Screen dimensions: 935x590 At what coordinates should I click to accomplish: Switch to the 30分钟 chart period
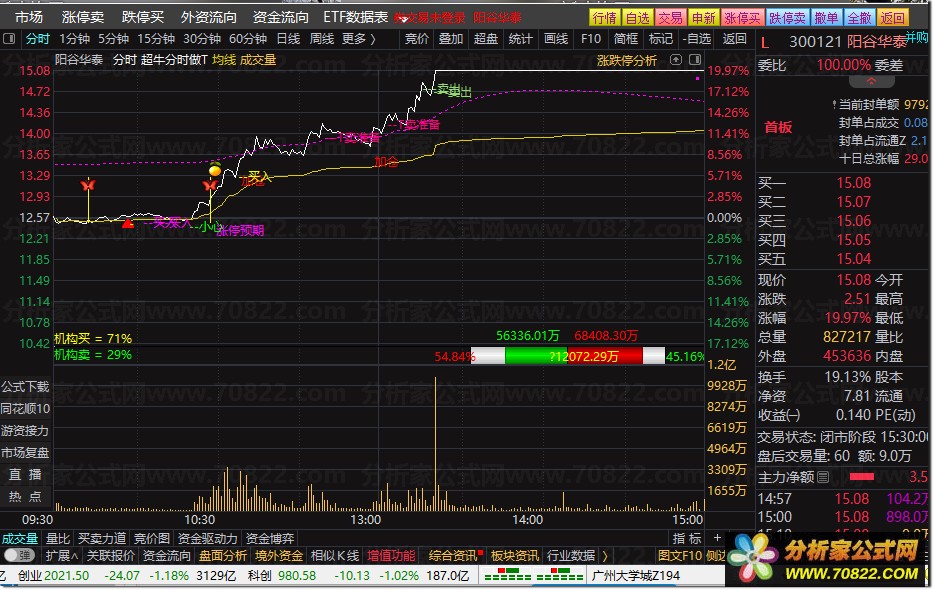[202, 39]
